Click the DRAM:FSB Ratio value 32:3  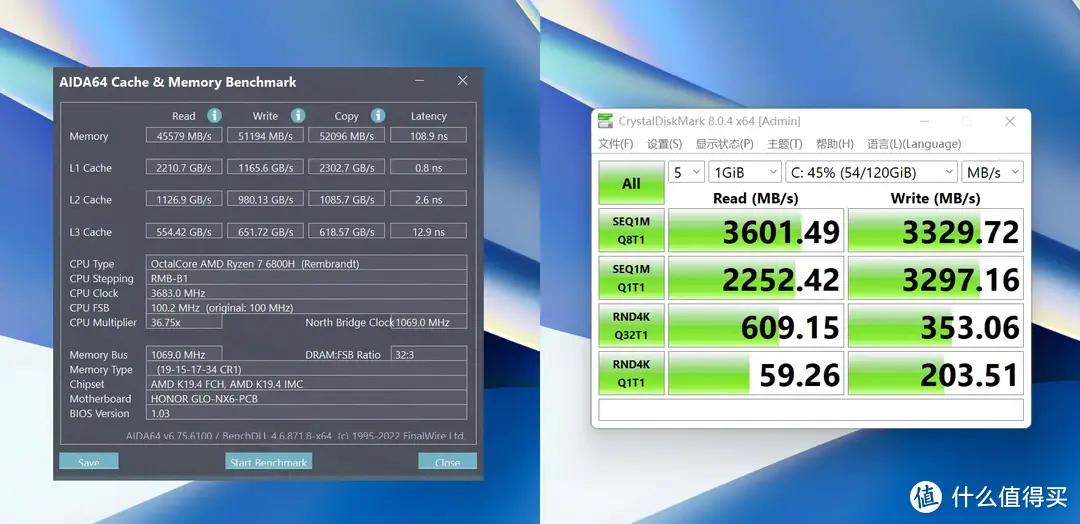click(x=429, y=354)
